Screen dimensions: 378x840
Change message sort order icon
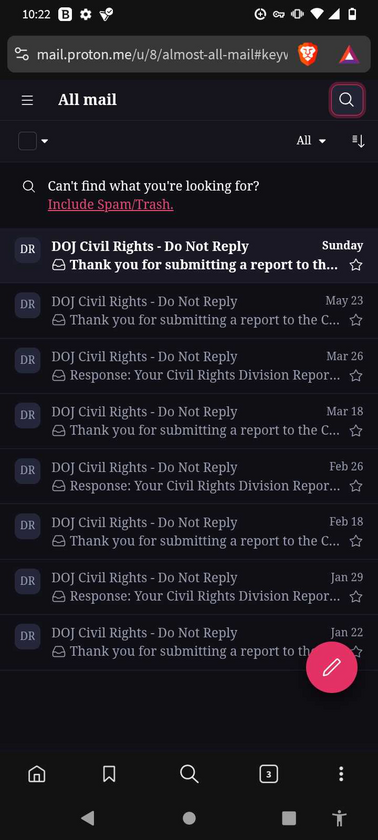click(x=358, y=141)
